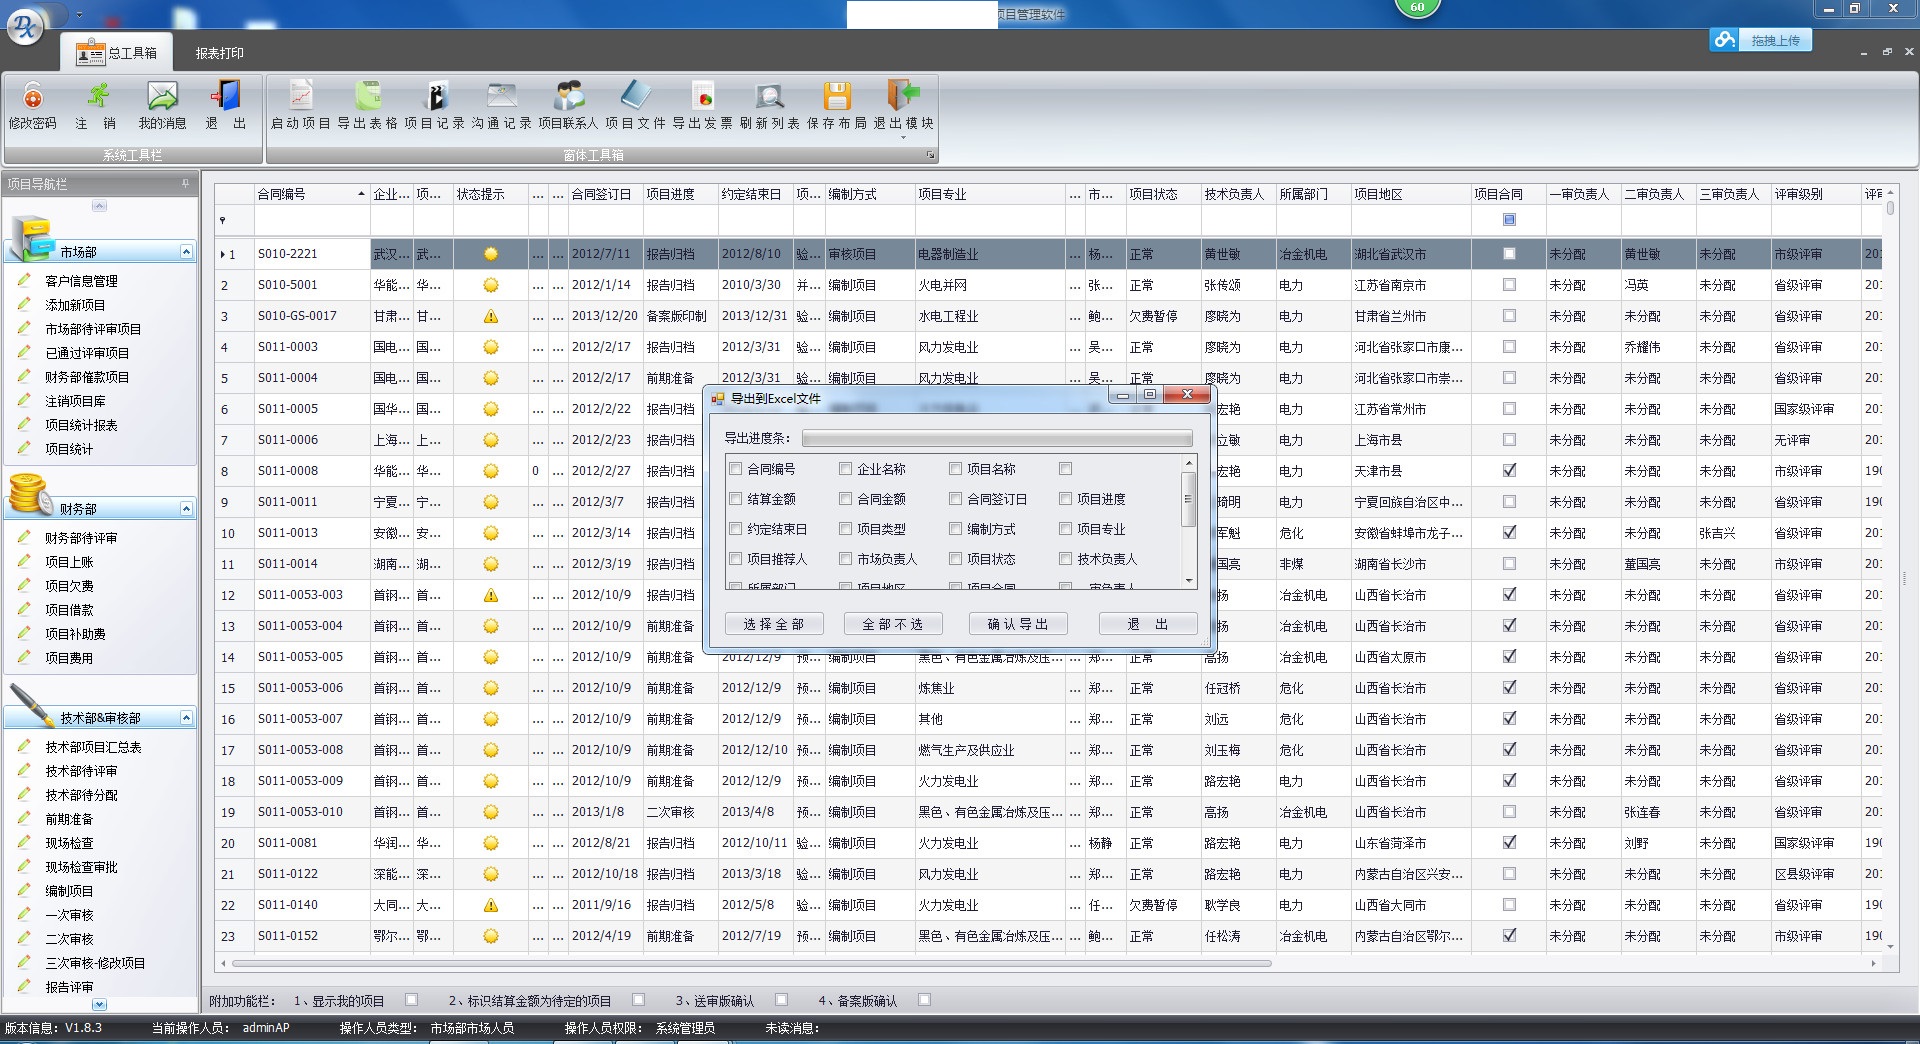Collapse the 市场部 navigation group
This screenshot has width=1920, height=1044.
click(x=186, y=252)
